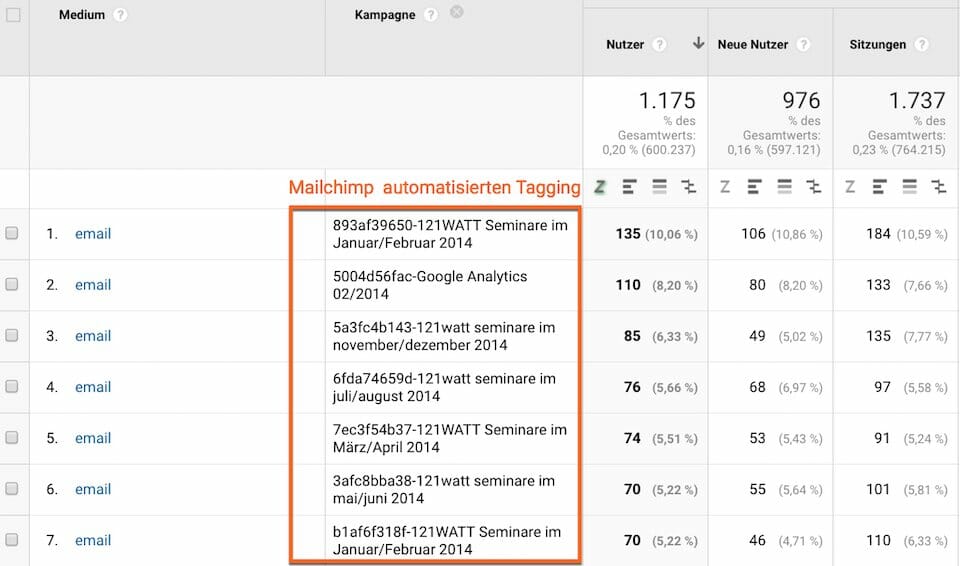Select the equal-lines icon under Neue Nutzer
The height and width of the screenshot is (566, 960).
(x=784, y=187)
